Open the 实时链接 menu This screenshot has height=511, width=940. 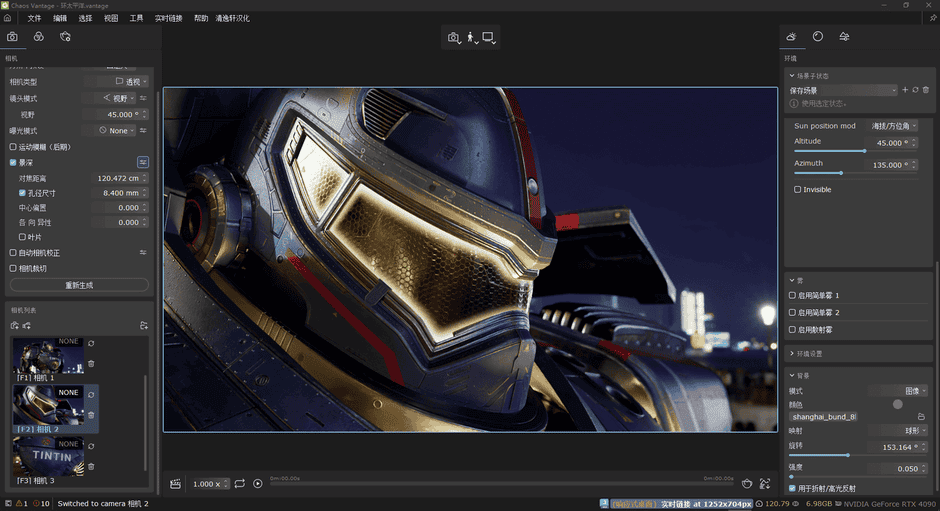click(x=168, y=18)
